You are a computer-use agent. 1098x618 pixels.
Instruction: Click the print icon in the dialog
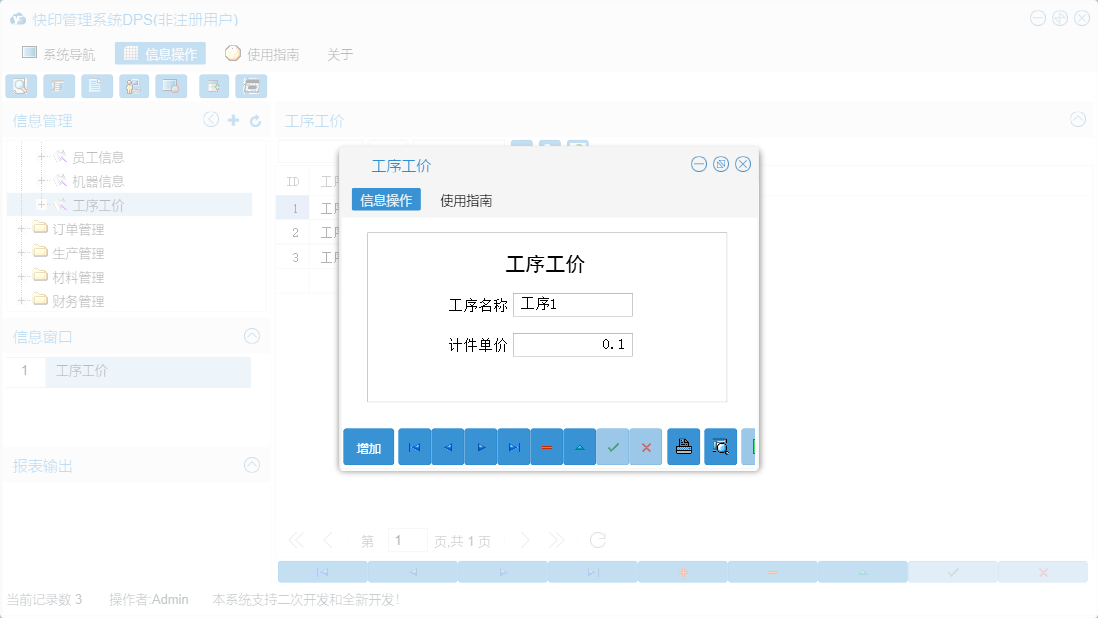click(x=683, y=447)
